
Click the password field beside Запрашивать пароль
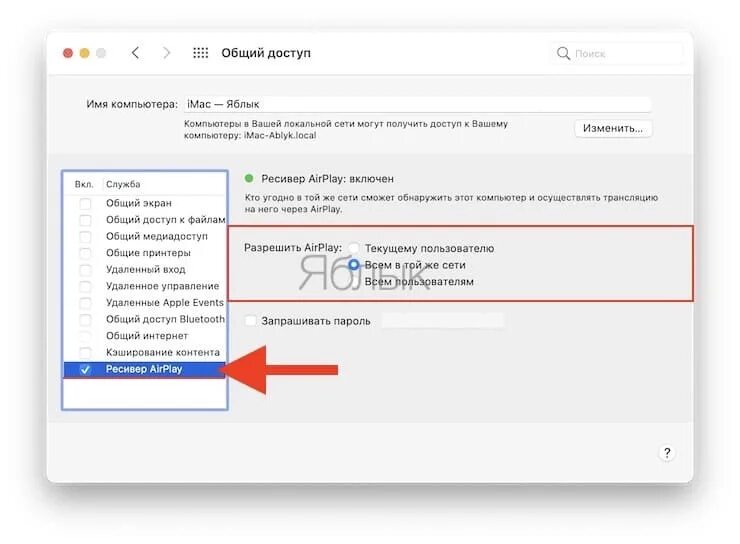coord(443,321)
